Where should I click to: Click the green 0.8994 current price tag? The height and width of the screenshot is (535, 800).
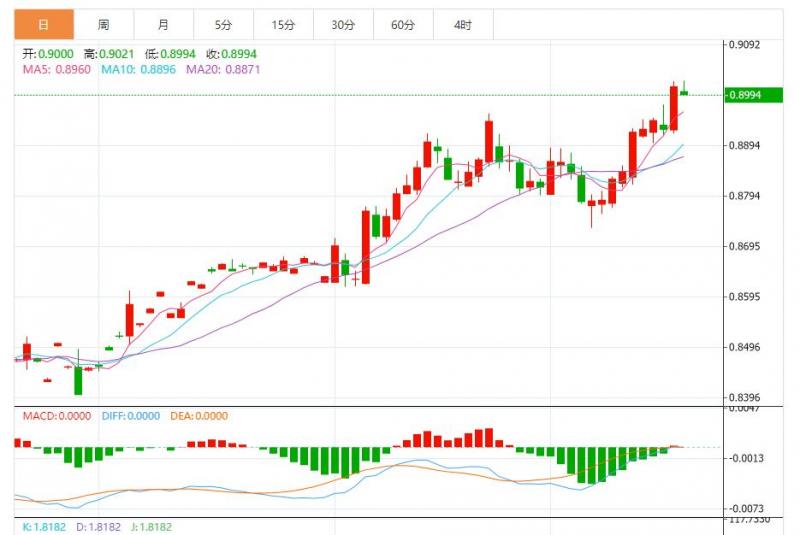pos(754,95)
